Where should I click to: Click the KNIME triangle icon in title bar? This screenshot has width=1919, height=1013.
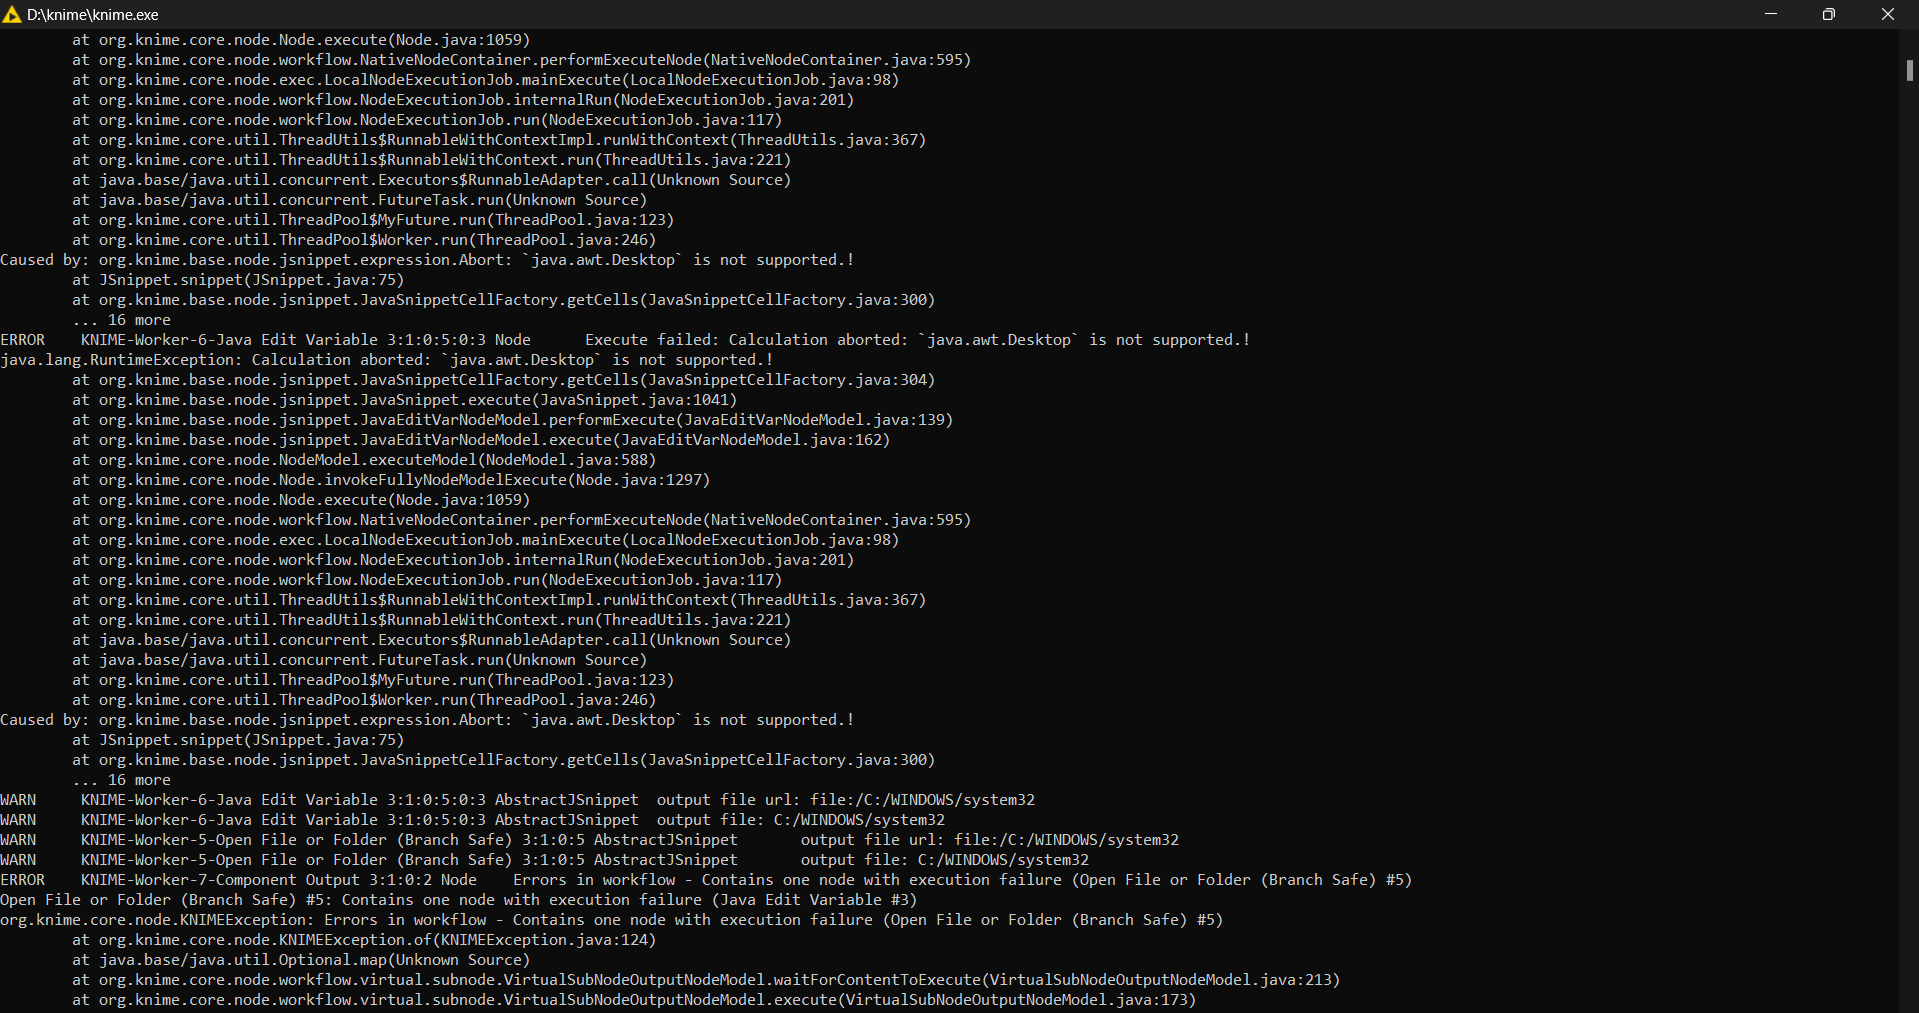coord(12,14)
